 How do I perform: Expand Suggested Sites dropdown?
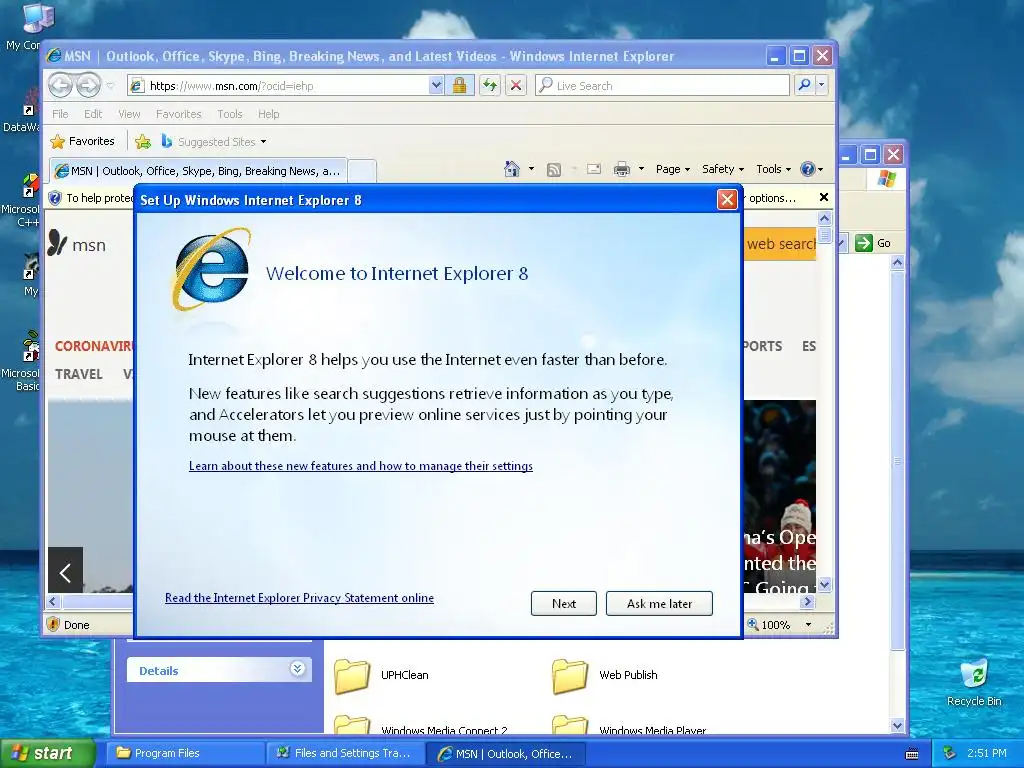click(x=263, y=142)
